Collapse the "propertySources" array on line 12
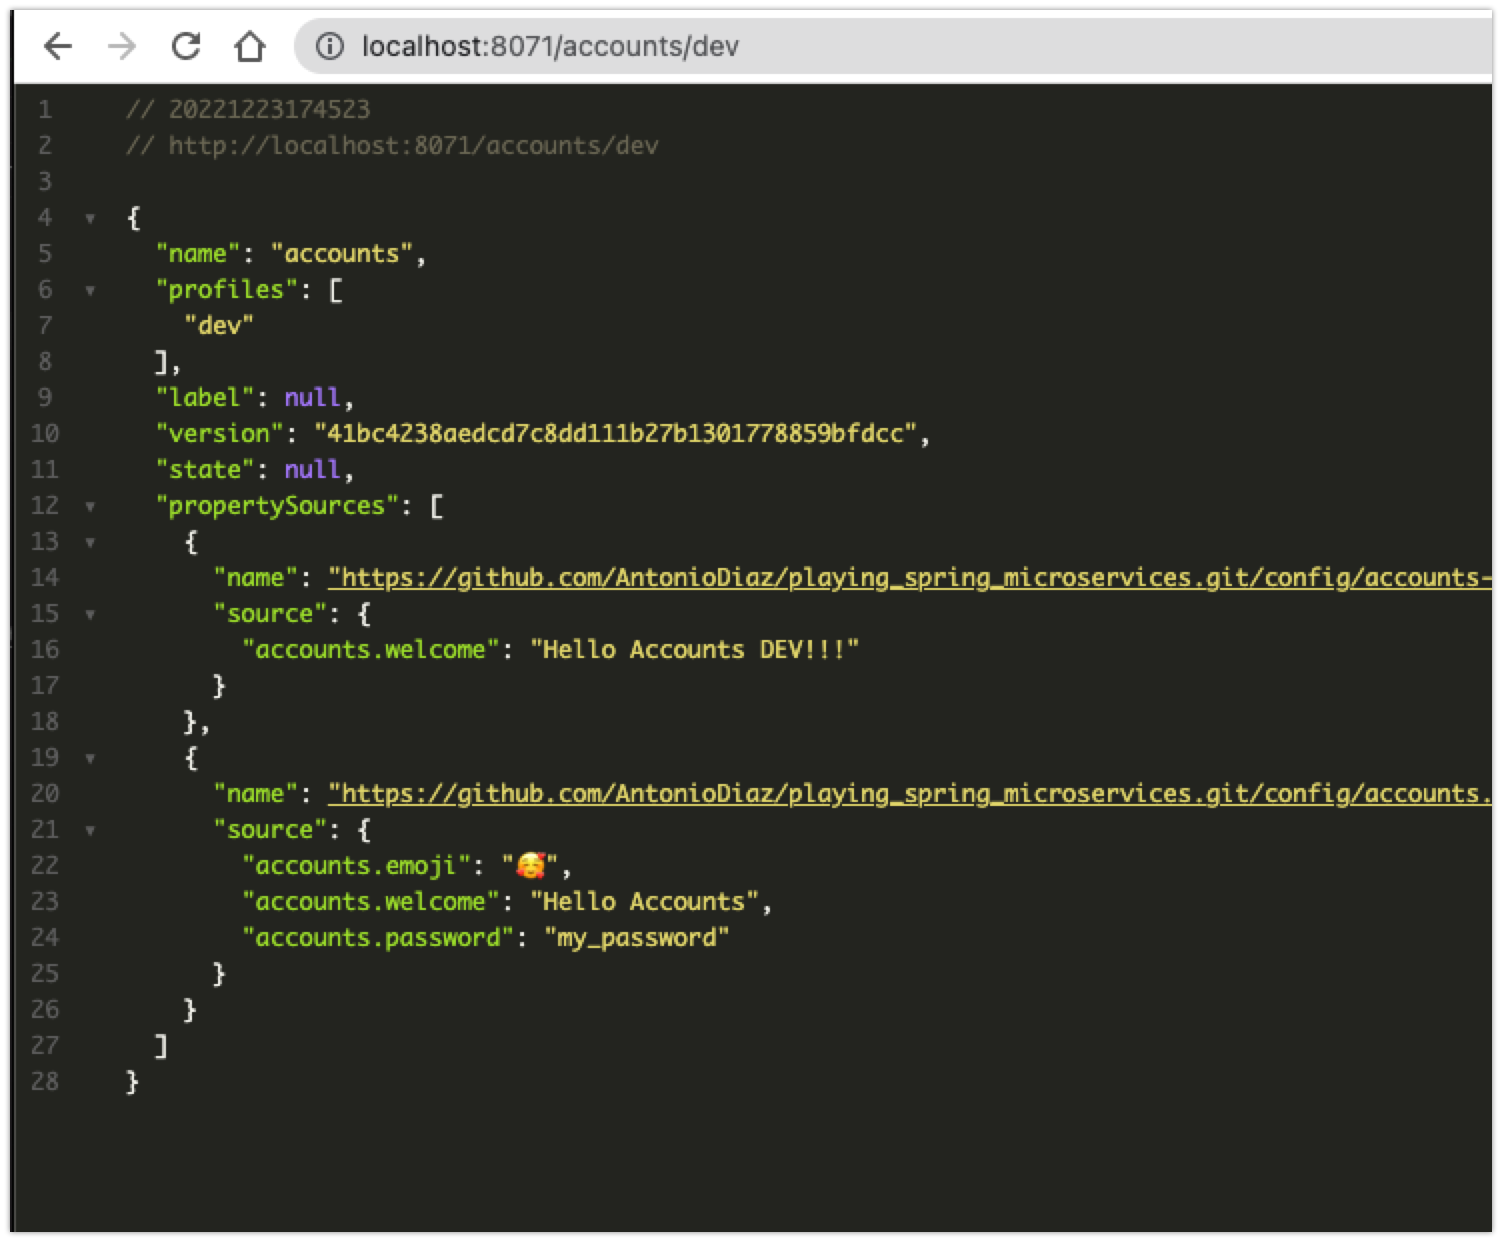 [90, 506]
